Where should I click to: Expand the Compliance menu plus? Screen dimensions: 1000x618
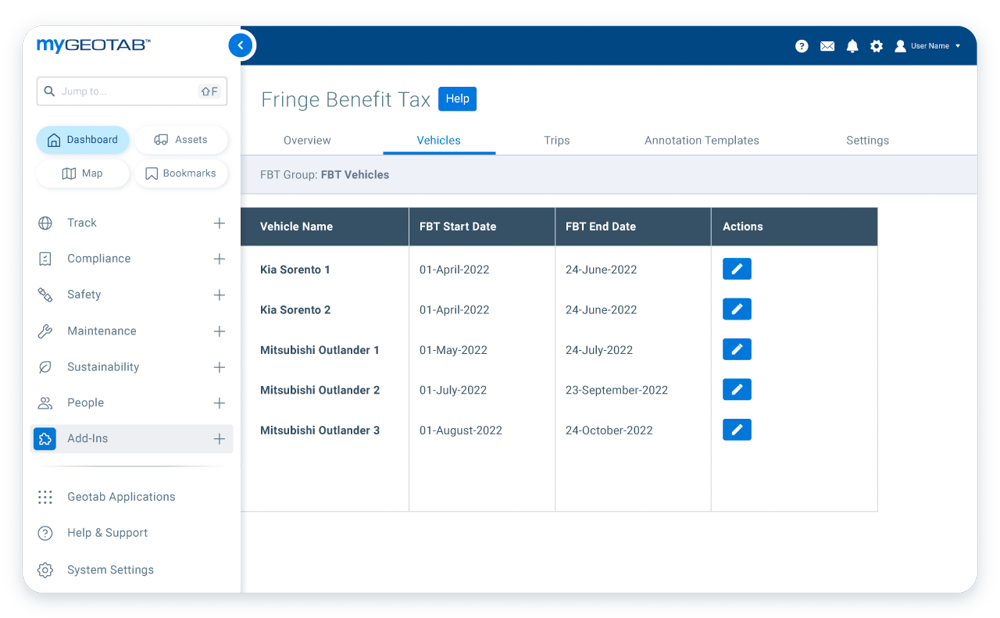[x=219, y=258]
